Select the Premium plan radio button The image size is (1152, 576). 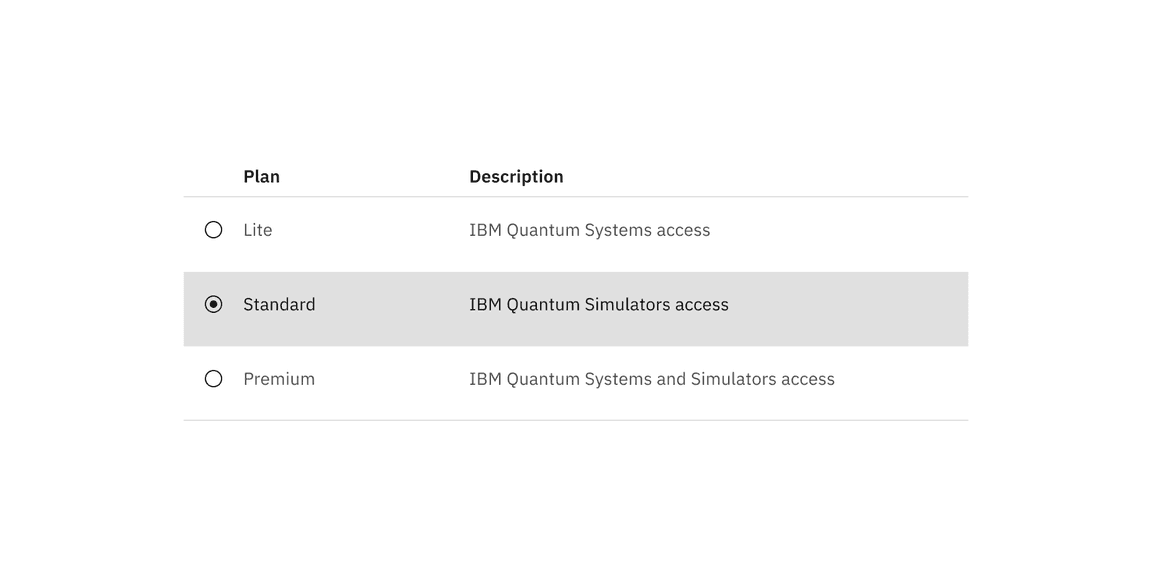pos(213,378)
